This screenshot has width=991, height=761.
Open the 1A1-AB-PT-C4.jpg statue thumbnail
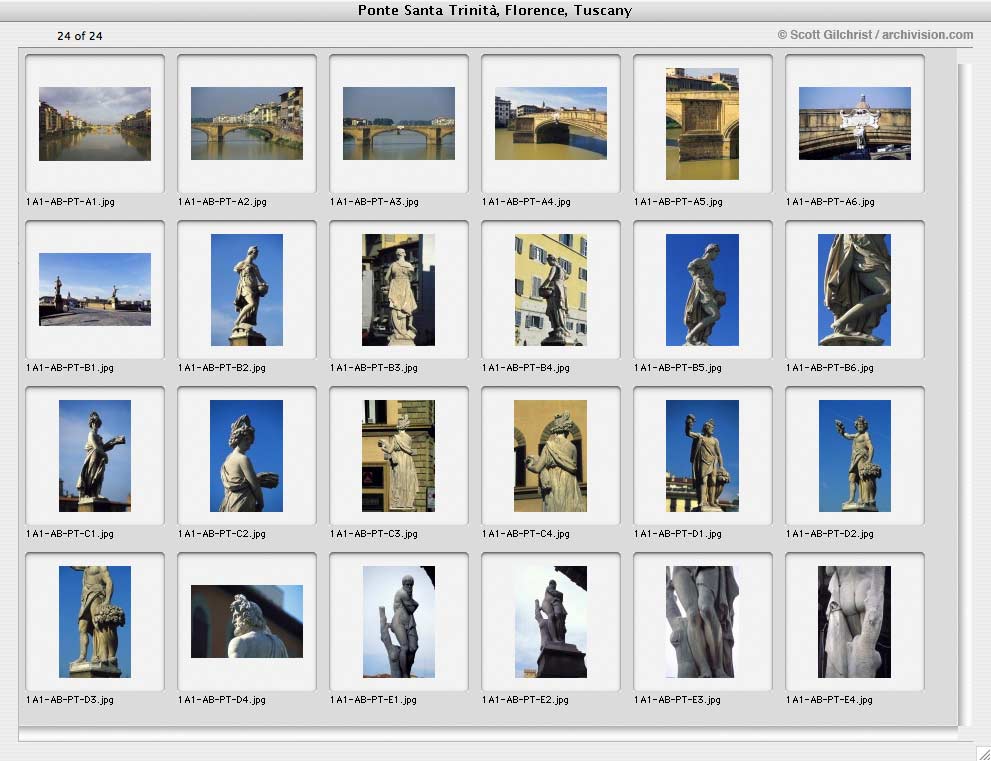550,456
